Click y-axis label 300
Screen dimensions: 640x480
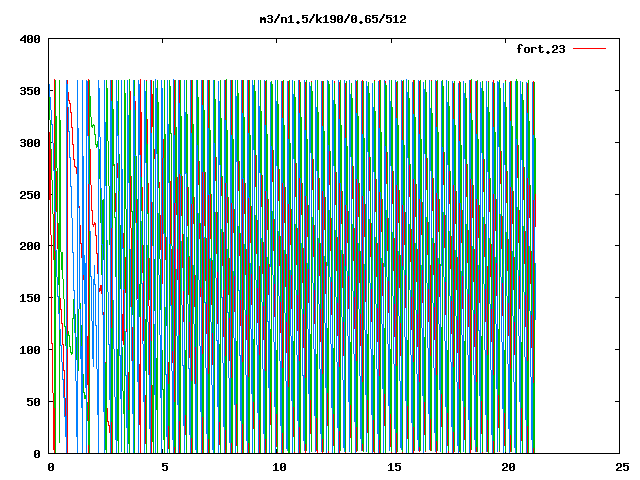point(30,143)
